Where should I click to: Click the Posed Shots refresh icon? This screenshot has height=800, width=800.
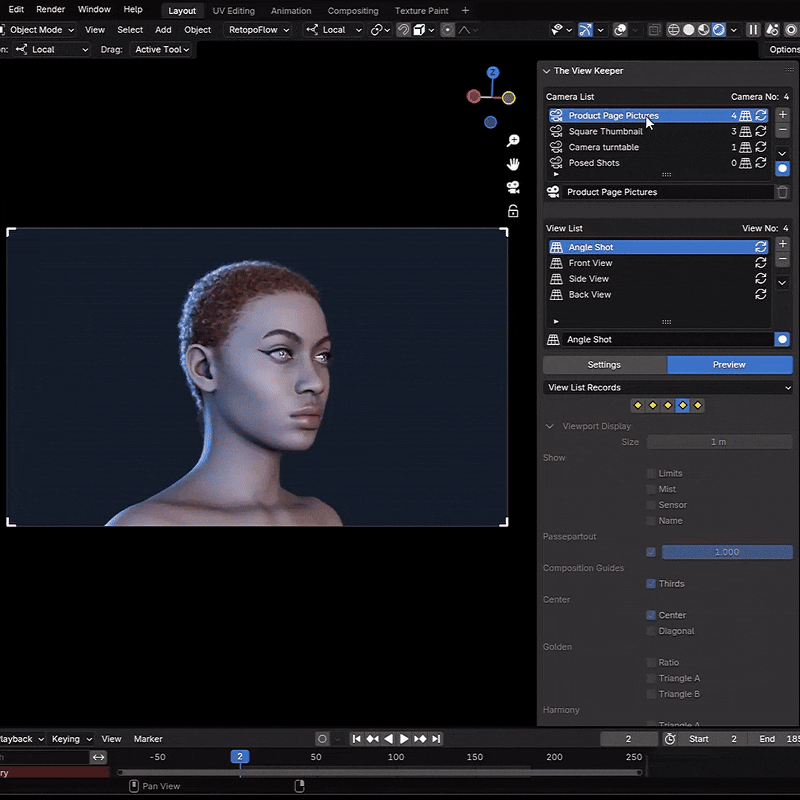point(761,163)
